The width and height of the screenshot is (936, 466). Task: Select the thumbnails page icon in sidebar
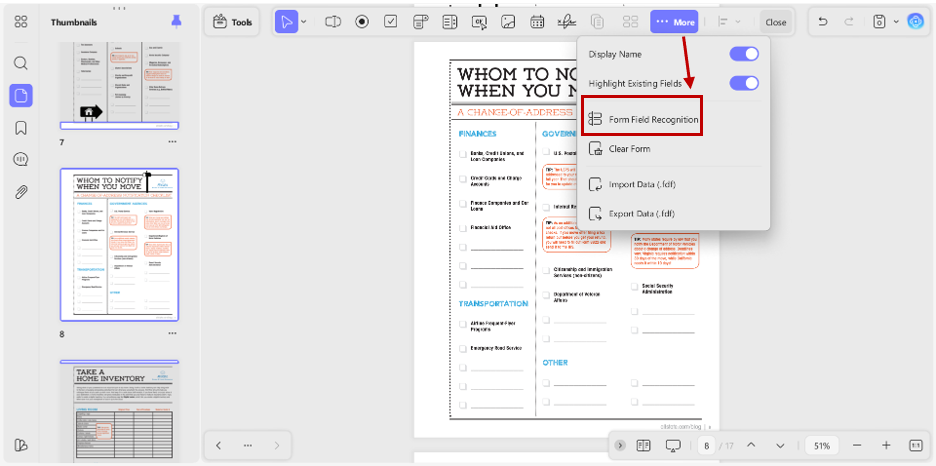[21, 95]
